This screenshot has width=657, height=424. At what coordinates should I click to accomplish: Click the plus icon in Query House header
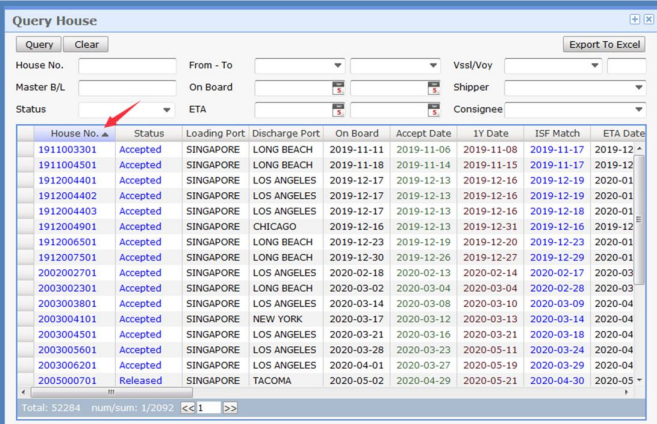coord(634,19)
